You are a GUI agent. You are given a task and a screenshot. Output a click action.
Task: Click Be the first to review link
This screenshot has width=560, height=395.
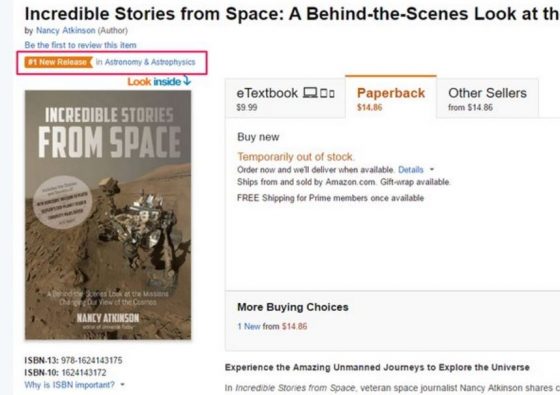[80, 45]
